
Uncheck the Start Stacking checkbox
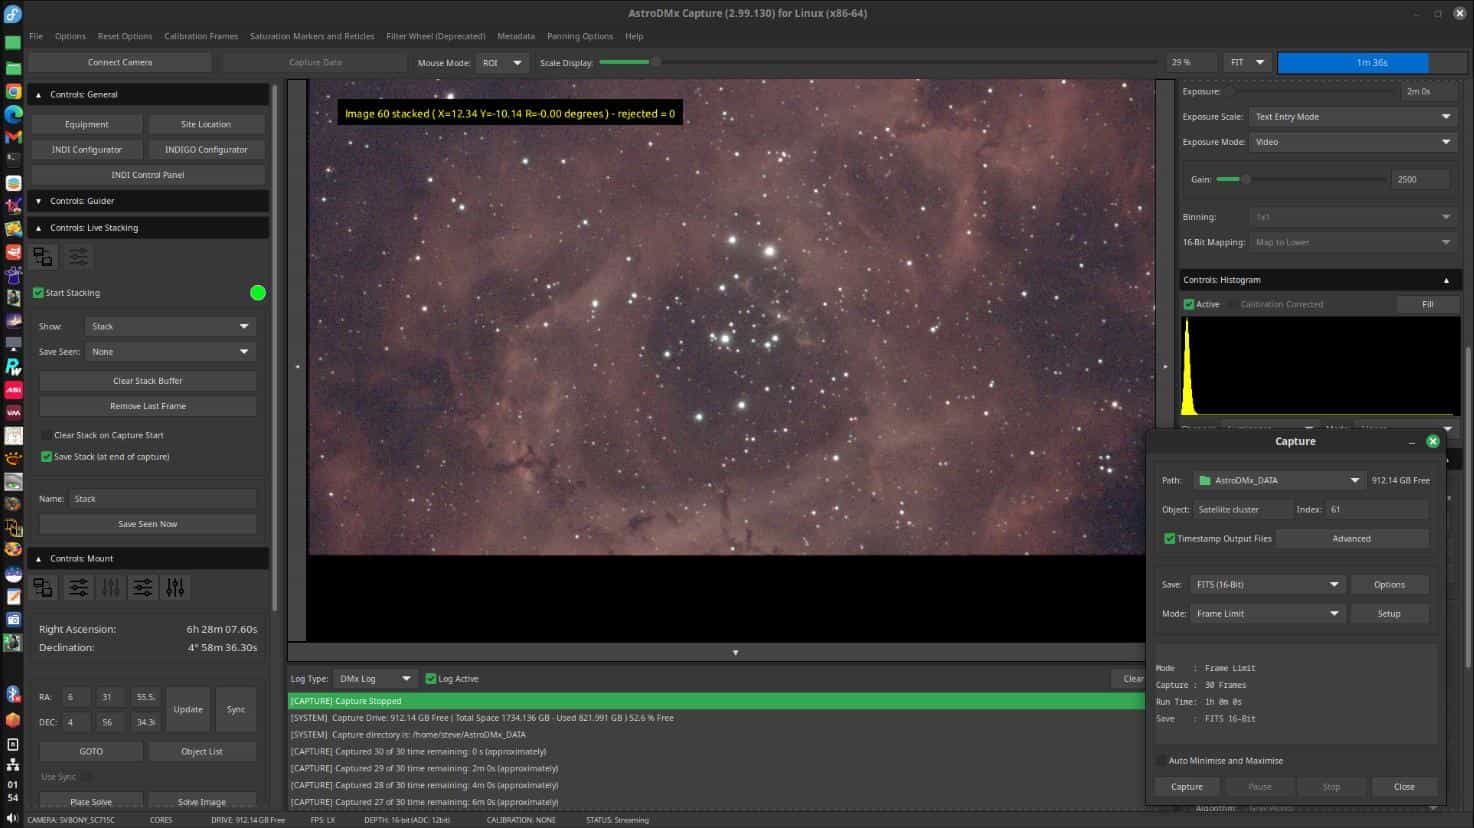tap(38, 293)
